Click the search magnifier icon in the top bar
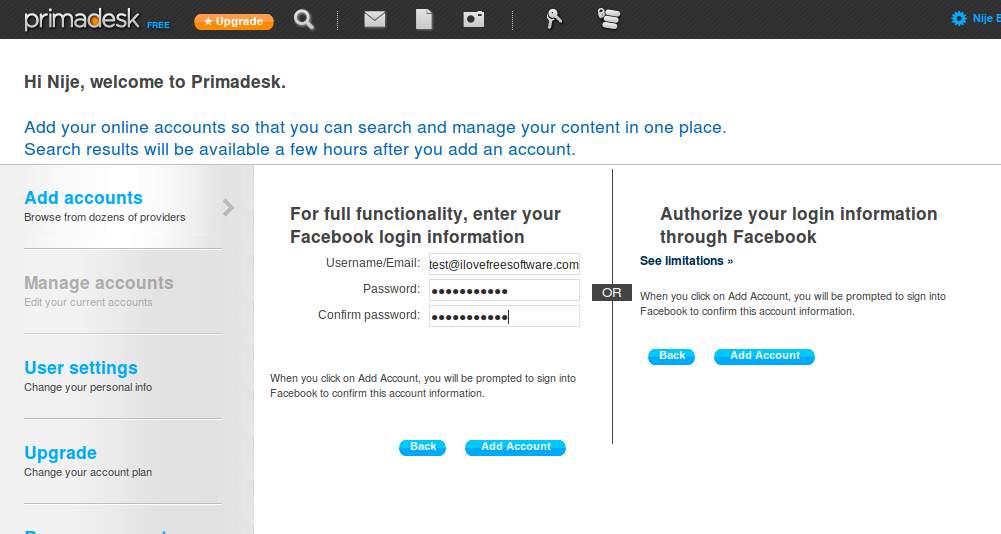Image resolution: width=1001 pixels, height=534 pixels. [x=305, y=19]
